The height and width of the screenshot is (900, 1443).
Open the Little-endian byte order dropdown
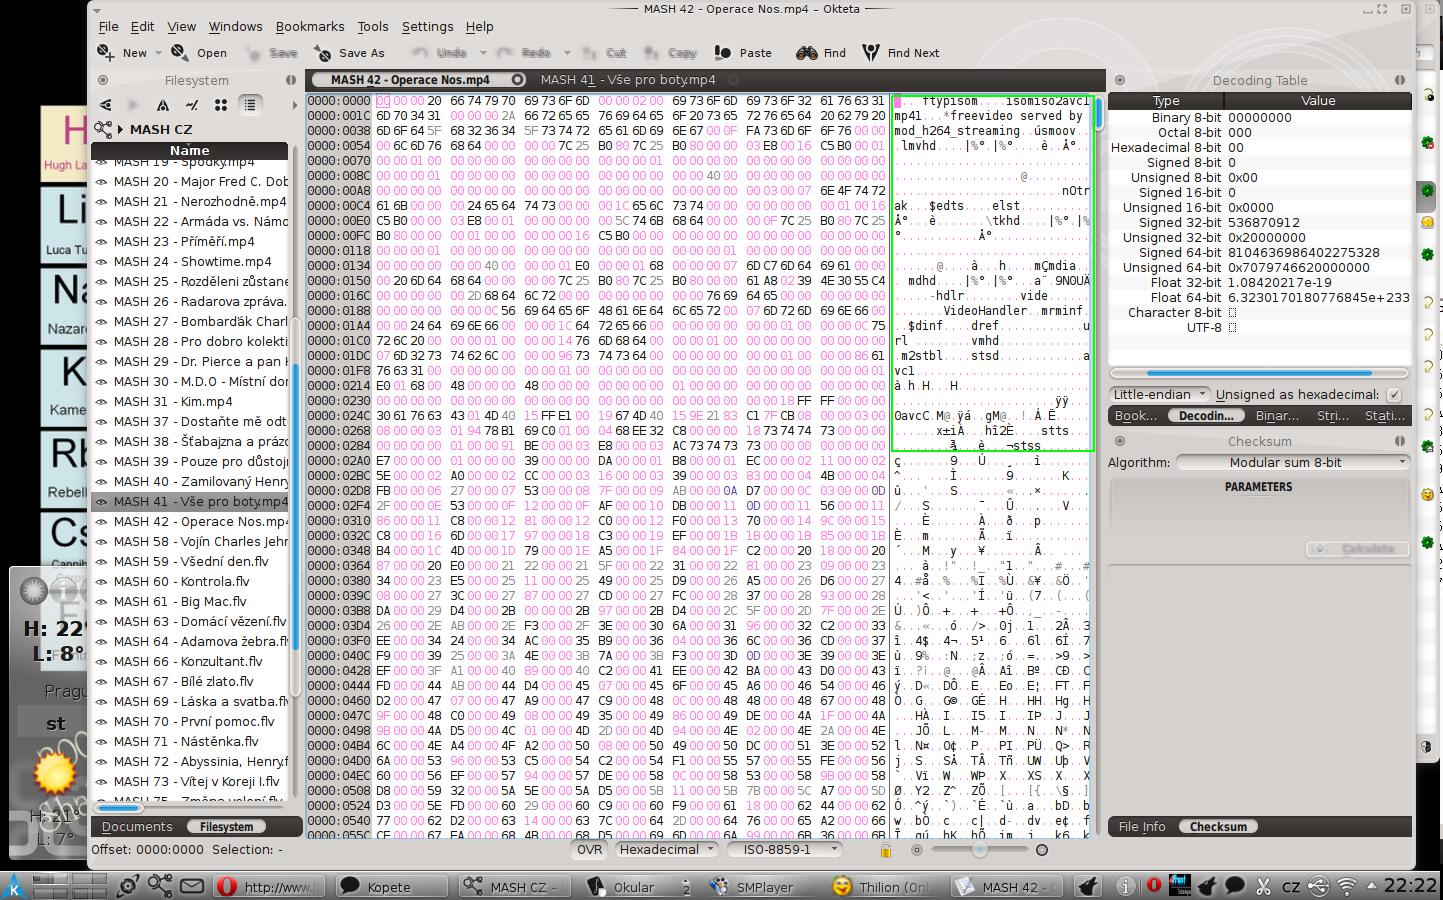tap(1159, 394)
